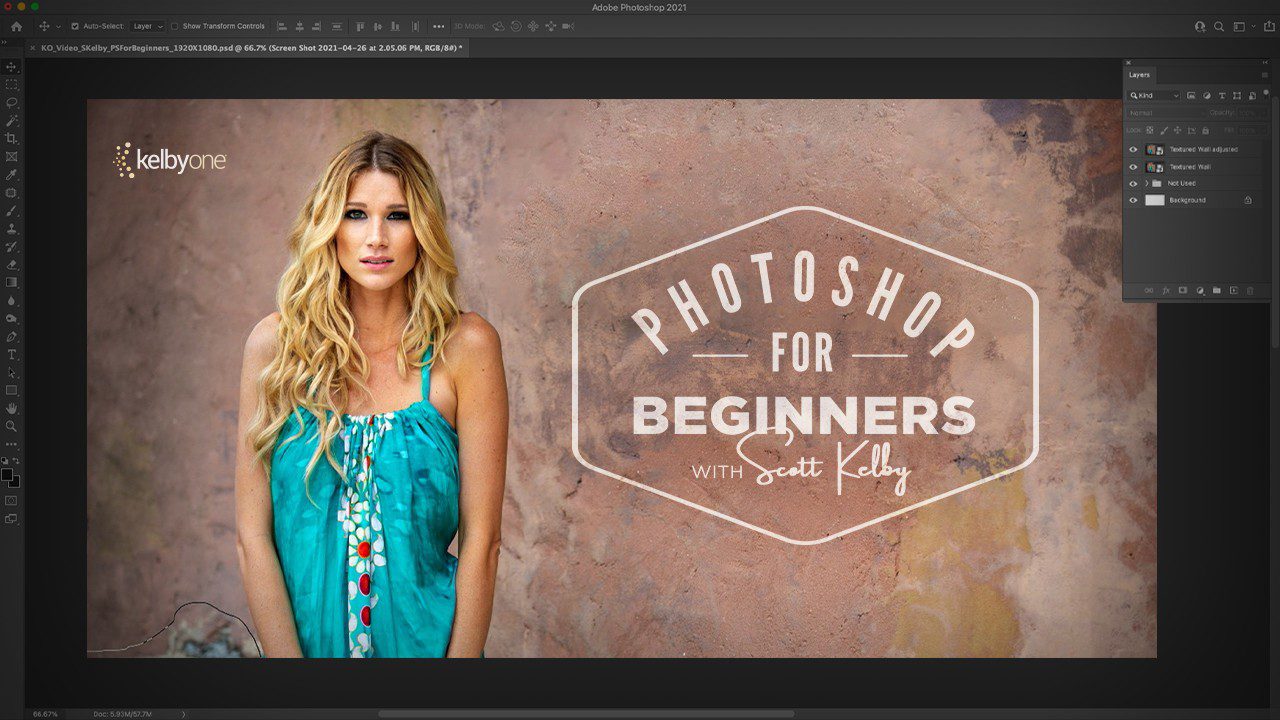Switch to the Layers panel tab

point(1139,75)
